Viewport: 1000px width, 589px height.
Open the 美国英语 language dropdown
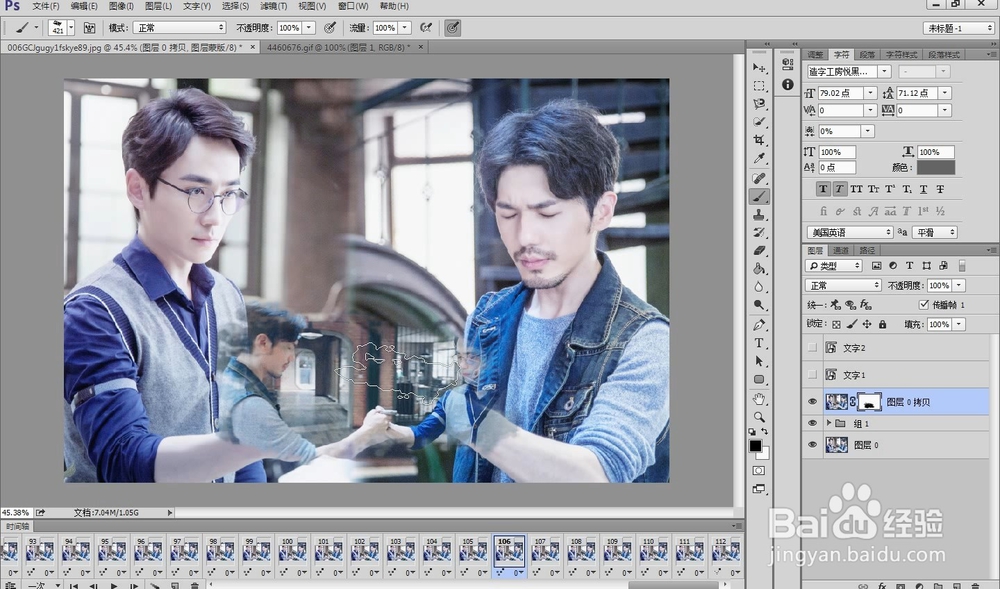[x=850, y=232]
